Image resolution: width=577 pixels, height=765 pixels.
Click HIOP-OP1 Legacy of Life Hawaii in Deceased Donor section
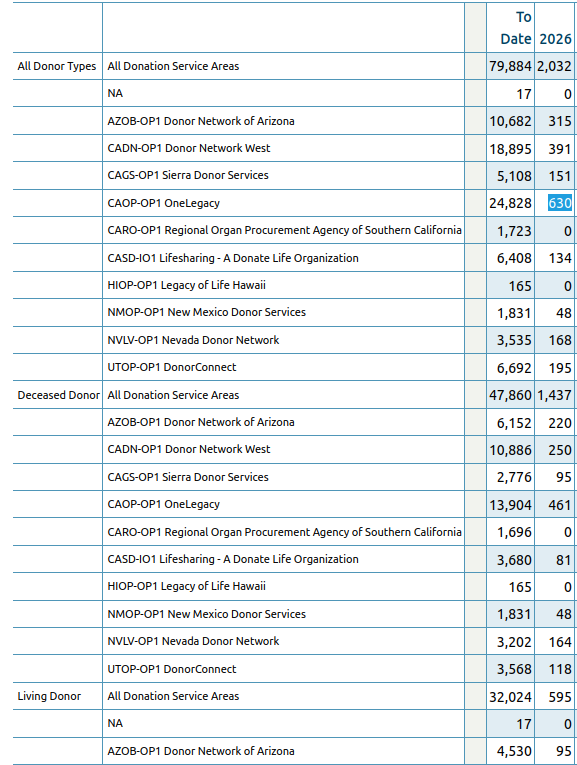186,586
